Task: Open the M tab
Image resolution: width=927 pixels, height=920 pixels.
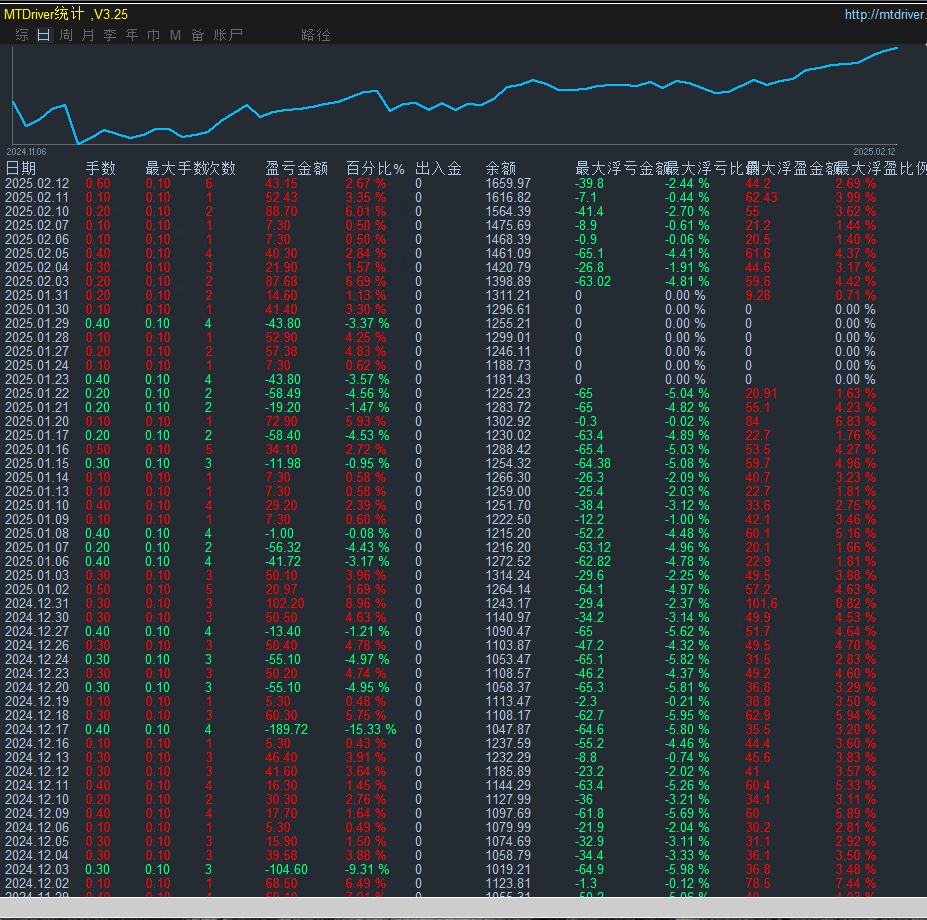Action: (175, 35)
